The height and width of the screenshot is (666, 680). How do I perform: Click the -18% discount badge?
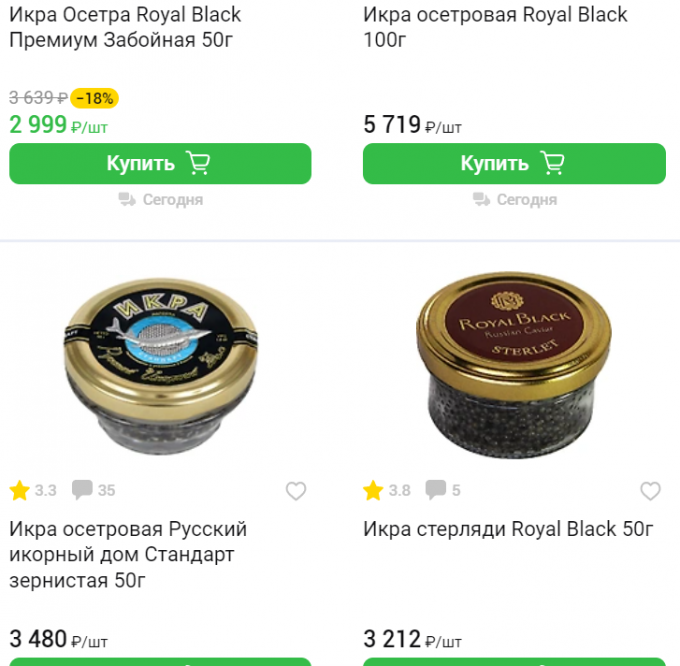(x=95, y=98)
